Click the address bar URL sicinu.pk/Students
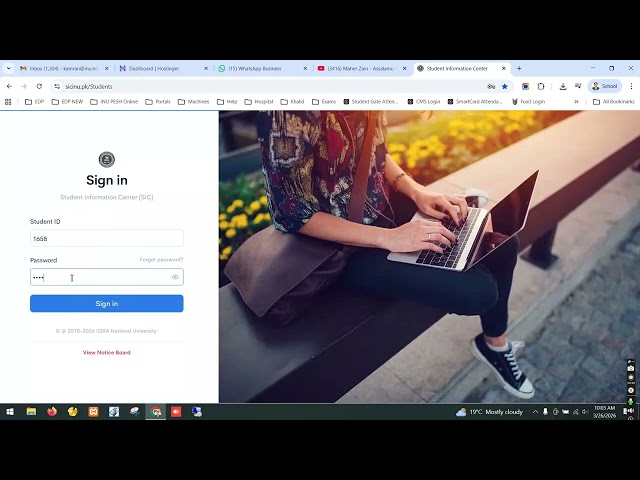The width and height of the screenshot is (640, 480). [x=89, y=87]
